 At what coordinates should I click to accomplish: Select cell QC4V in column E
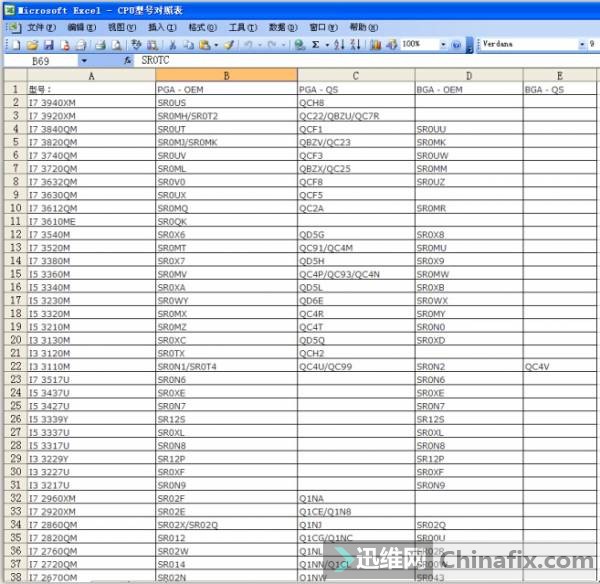560,366
